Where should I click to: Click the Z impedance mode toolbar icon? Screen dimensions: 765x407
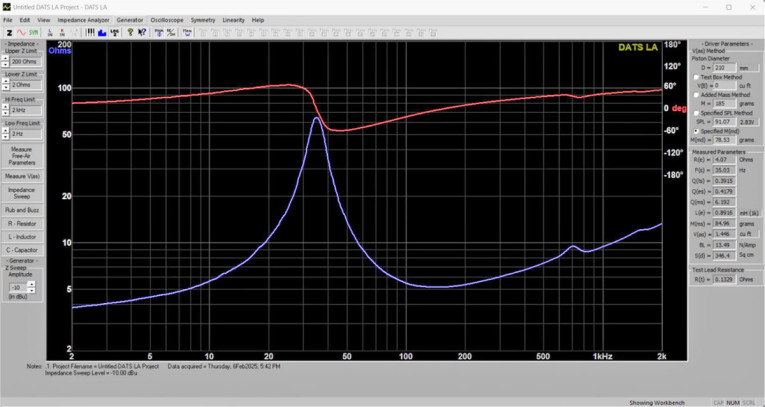pos(9,32)
